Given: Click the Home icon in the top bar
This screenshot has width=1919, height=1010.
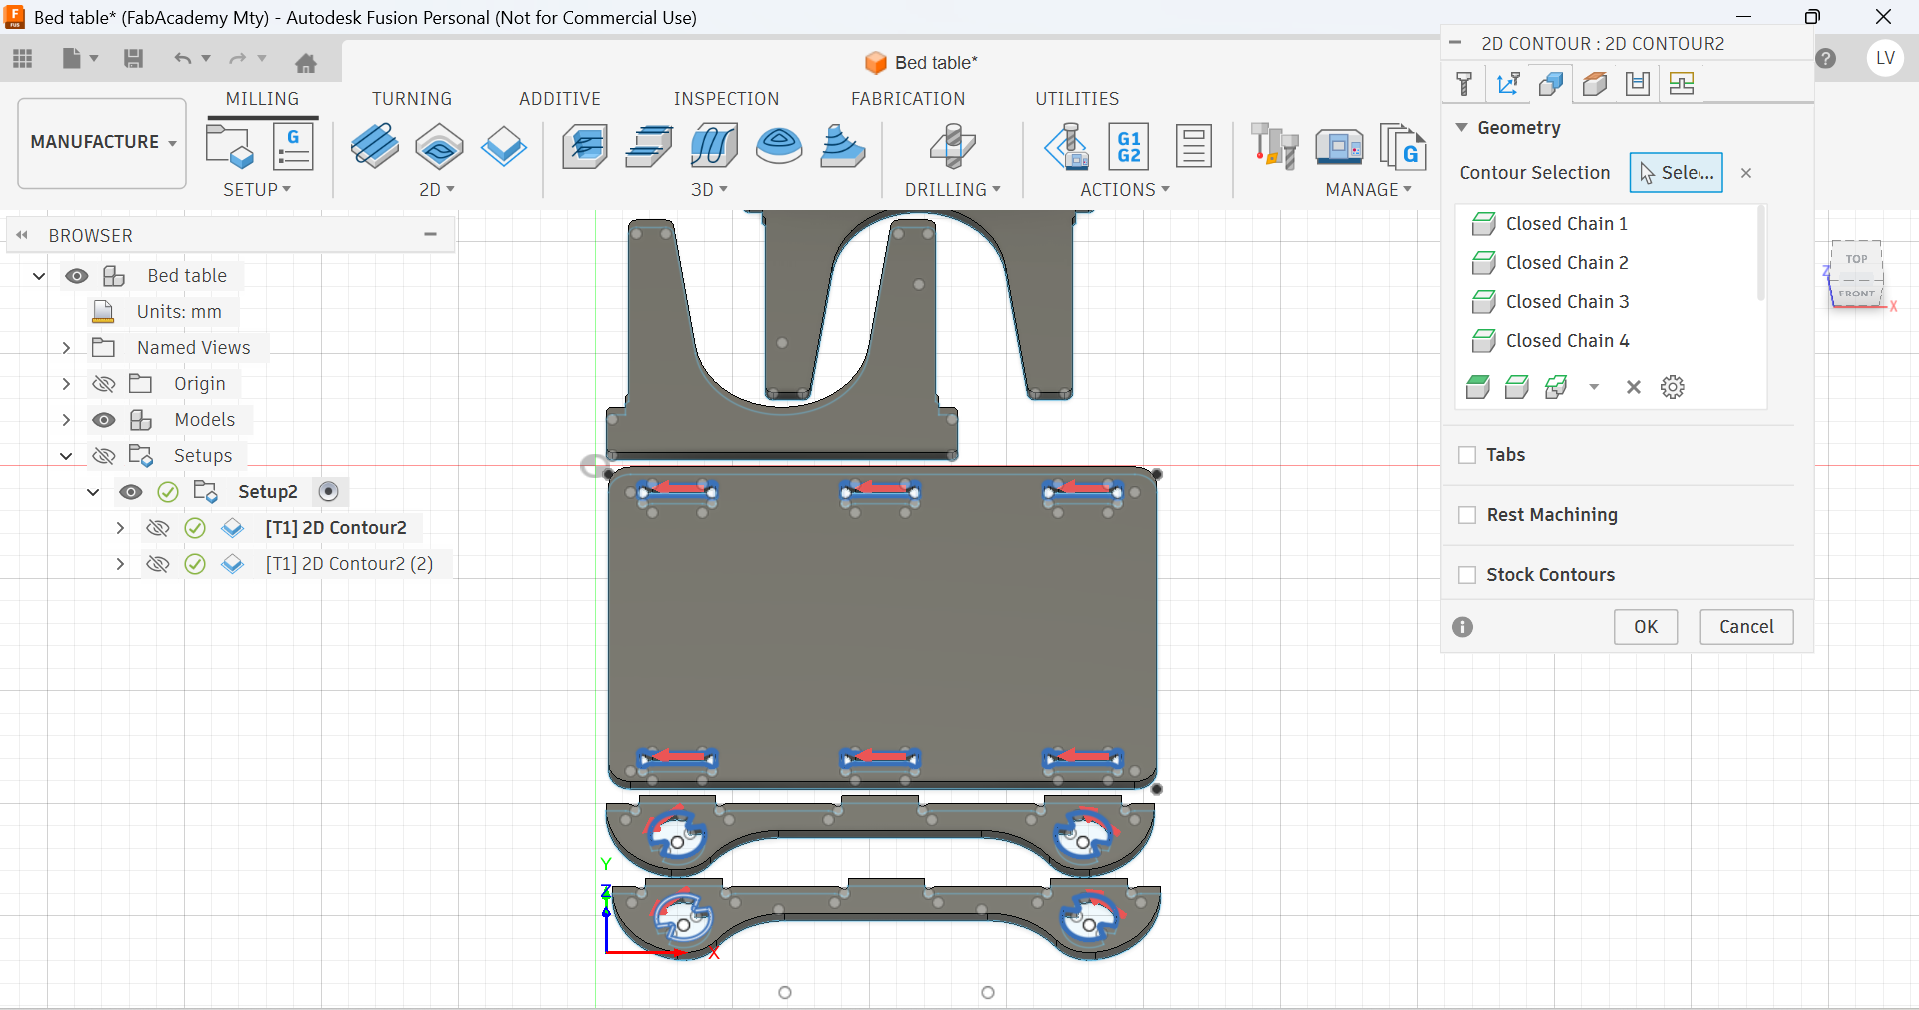Looking at the screenshot, I should click(306, 63).
